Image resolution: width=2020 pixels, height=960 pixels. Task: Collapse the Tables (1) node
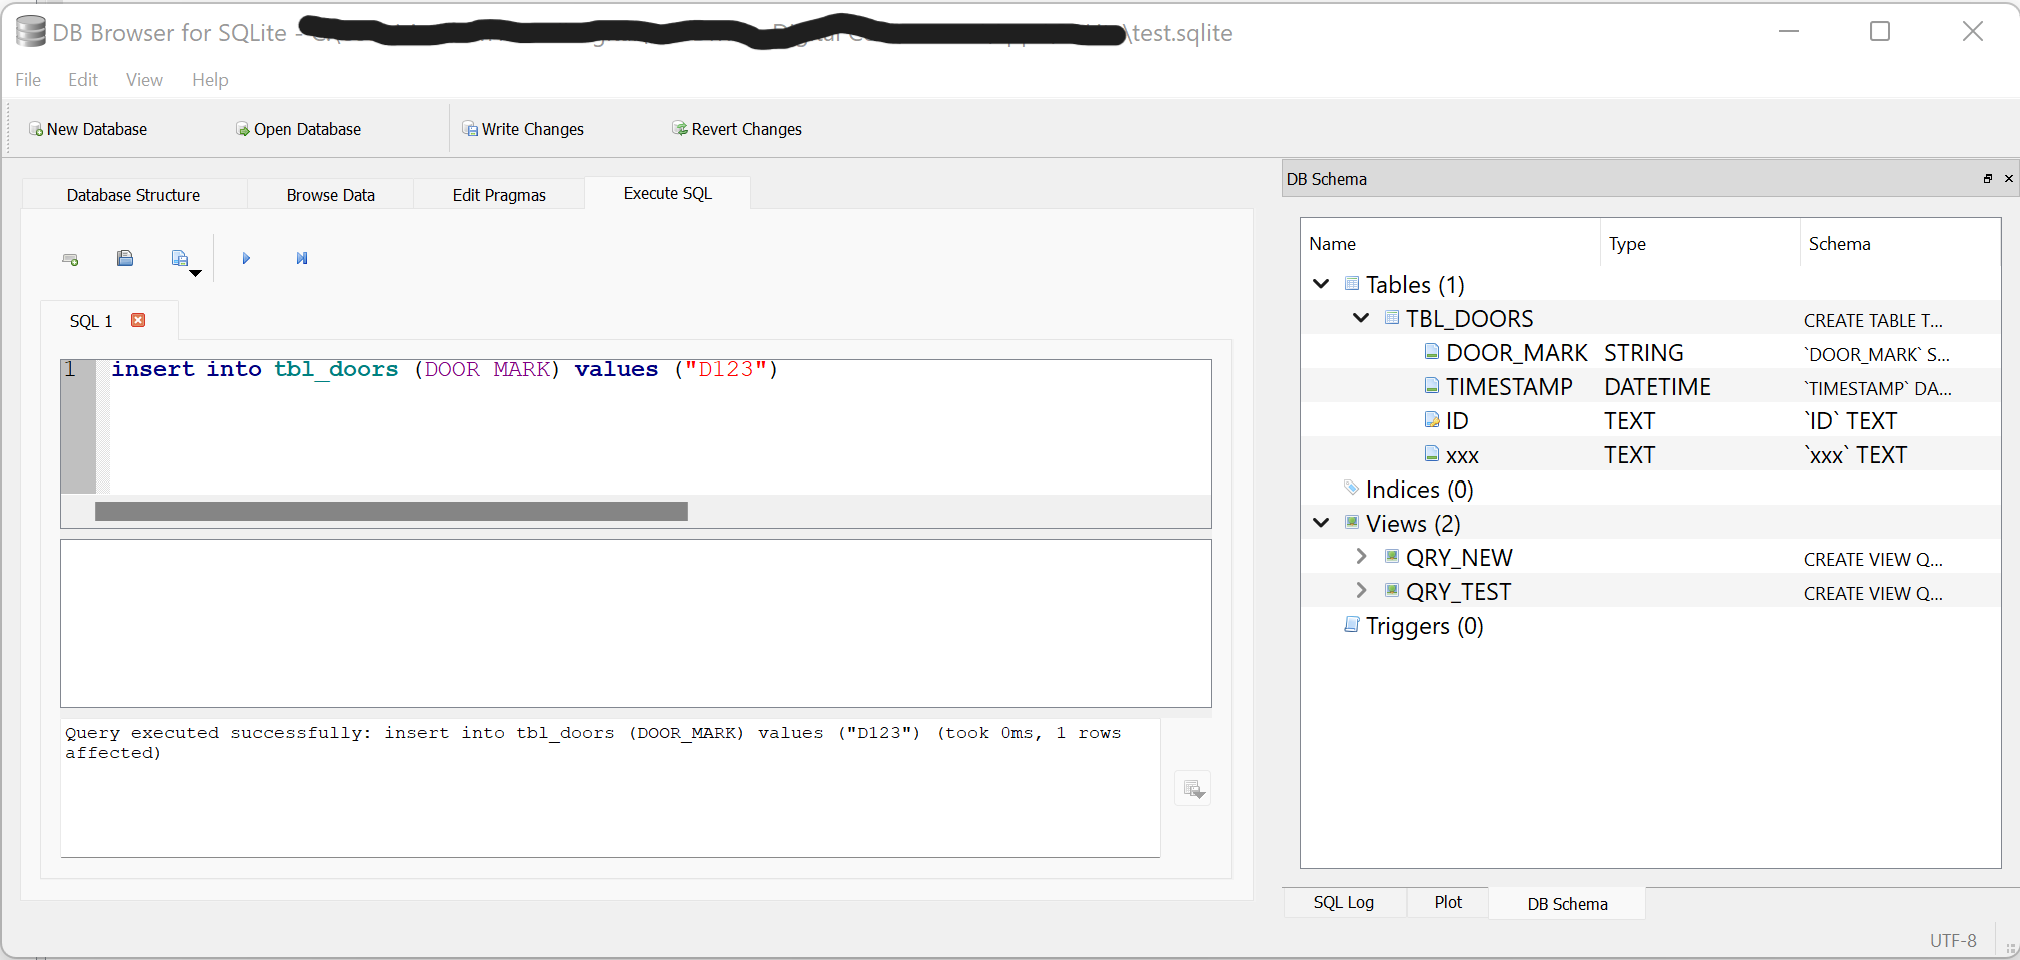coord(1321,284)
